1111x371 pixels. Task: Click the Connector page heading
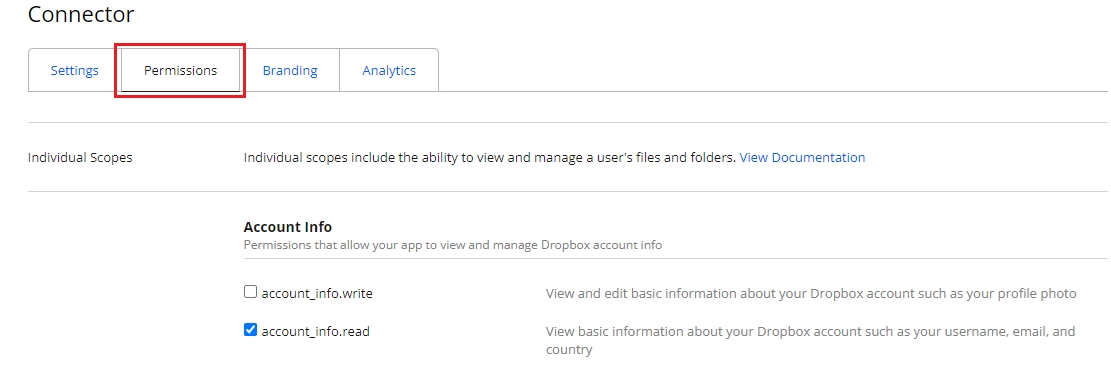coord(81,14)
